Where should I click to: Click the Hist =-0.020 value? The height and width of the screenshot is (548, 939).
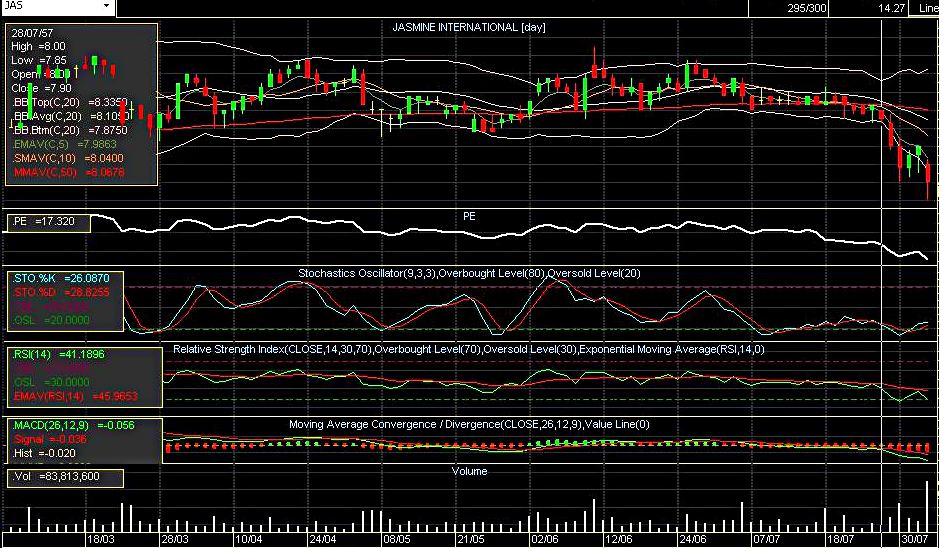click(x=44, y=453)
